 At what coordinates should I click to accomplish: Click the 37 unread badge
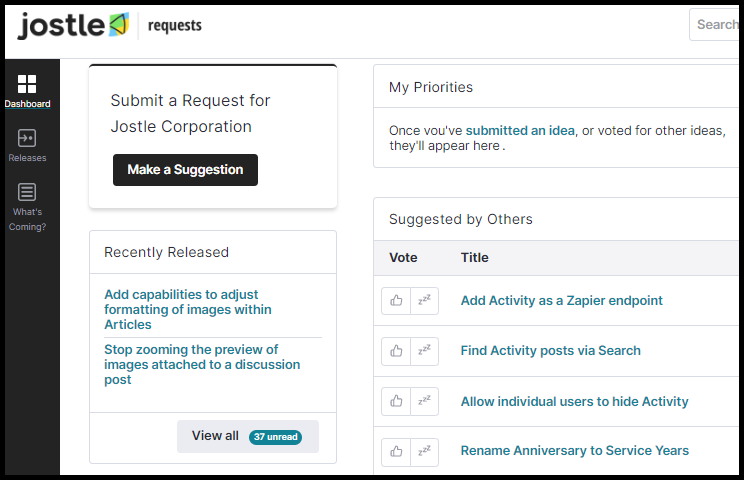(275, 437)
